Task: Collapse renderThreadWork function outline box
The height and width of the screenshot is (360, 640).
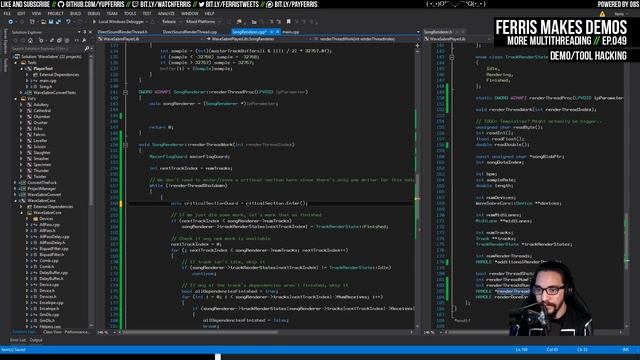Action: 125,145
